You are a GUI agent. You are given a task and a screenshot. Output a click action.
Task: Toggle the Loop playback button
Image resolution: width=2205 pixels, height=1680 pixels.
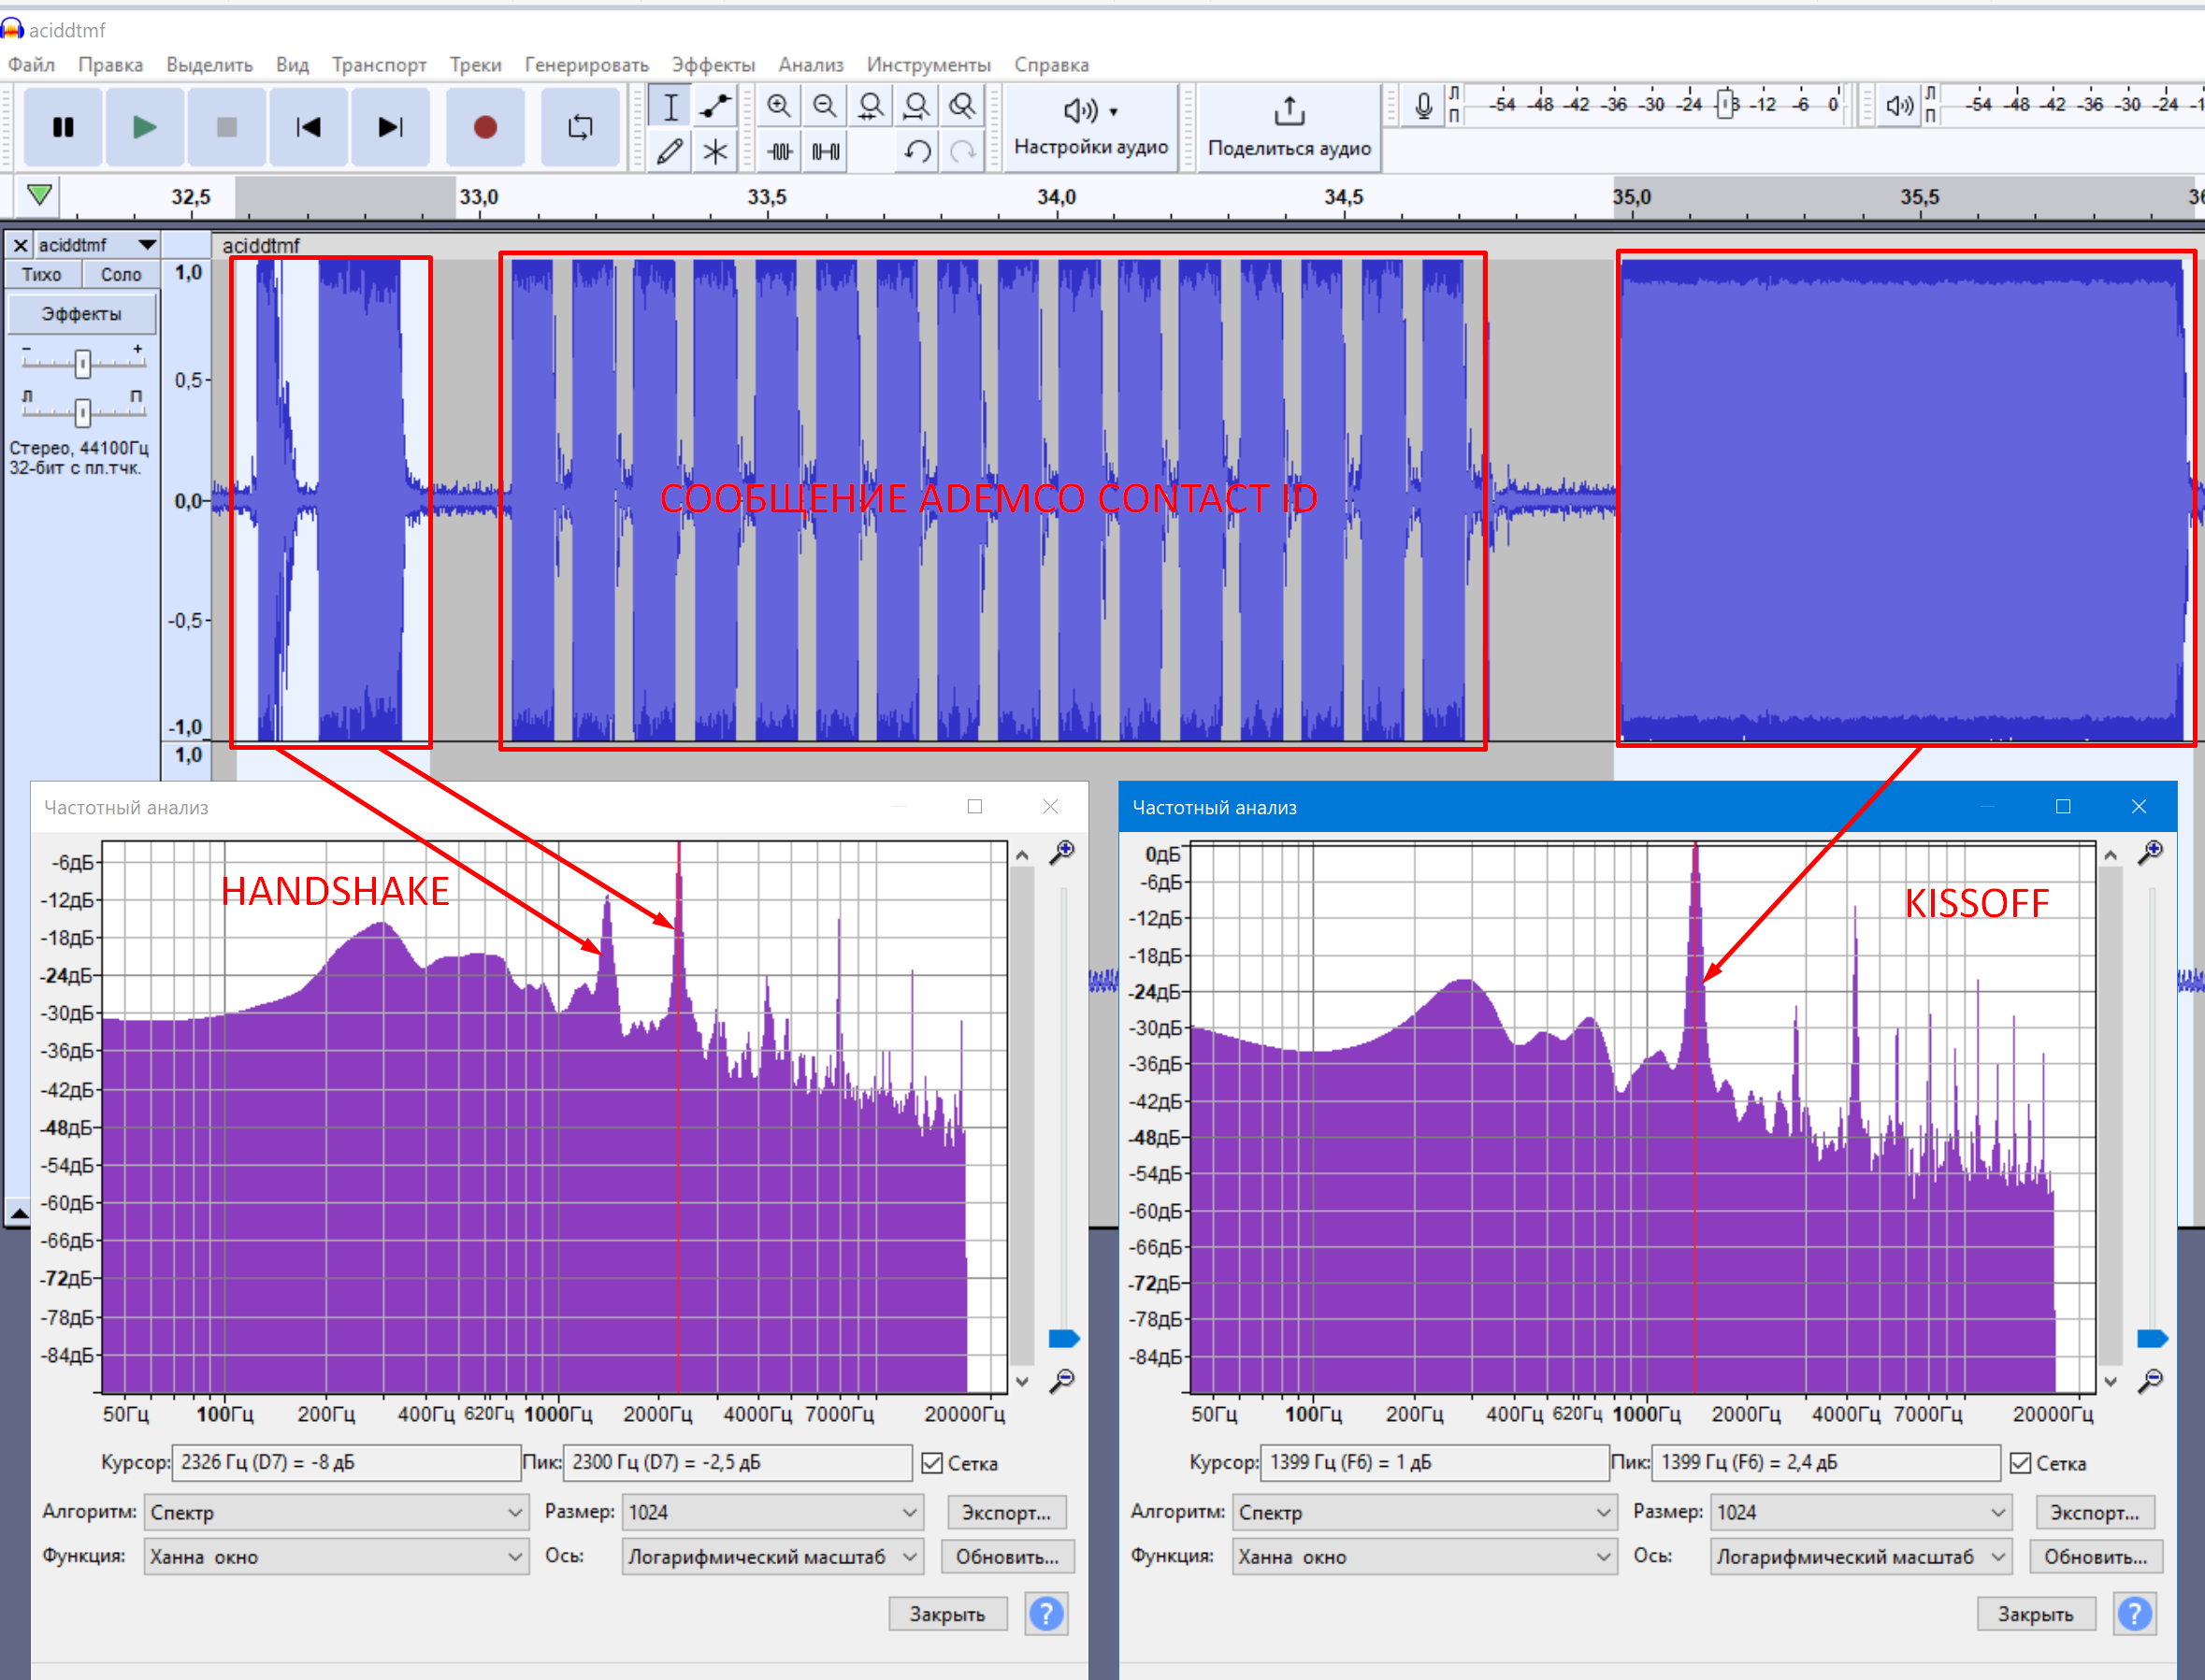click(x=580, y=127)
